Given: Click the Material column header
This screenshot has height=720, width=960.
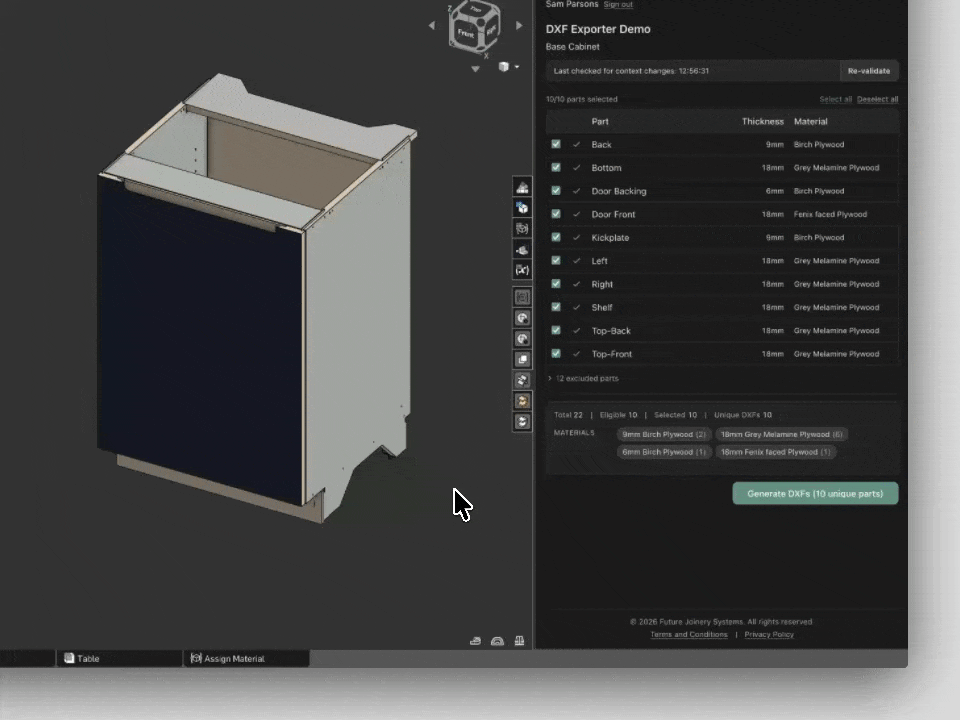Looking at the screenshot, I should point(811,121).
